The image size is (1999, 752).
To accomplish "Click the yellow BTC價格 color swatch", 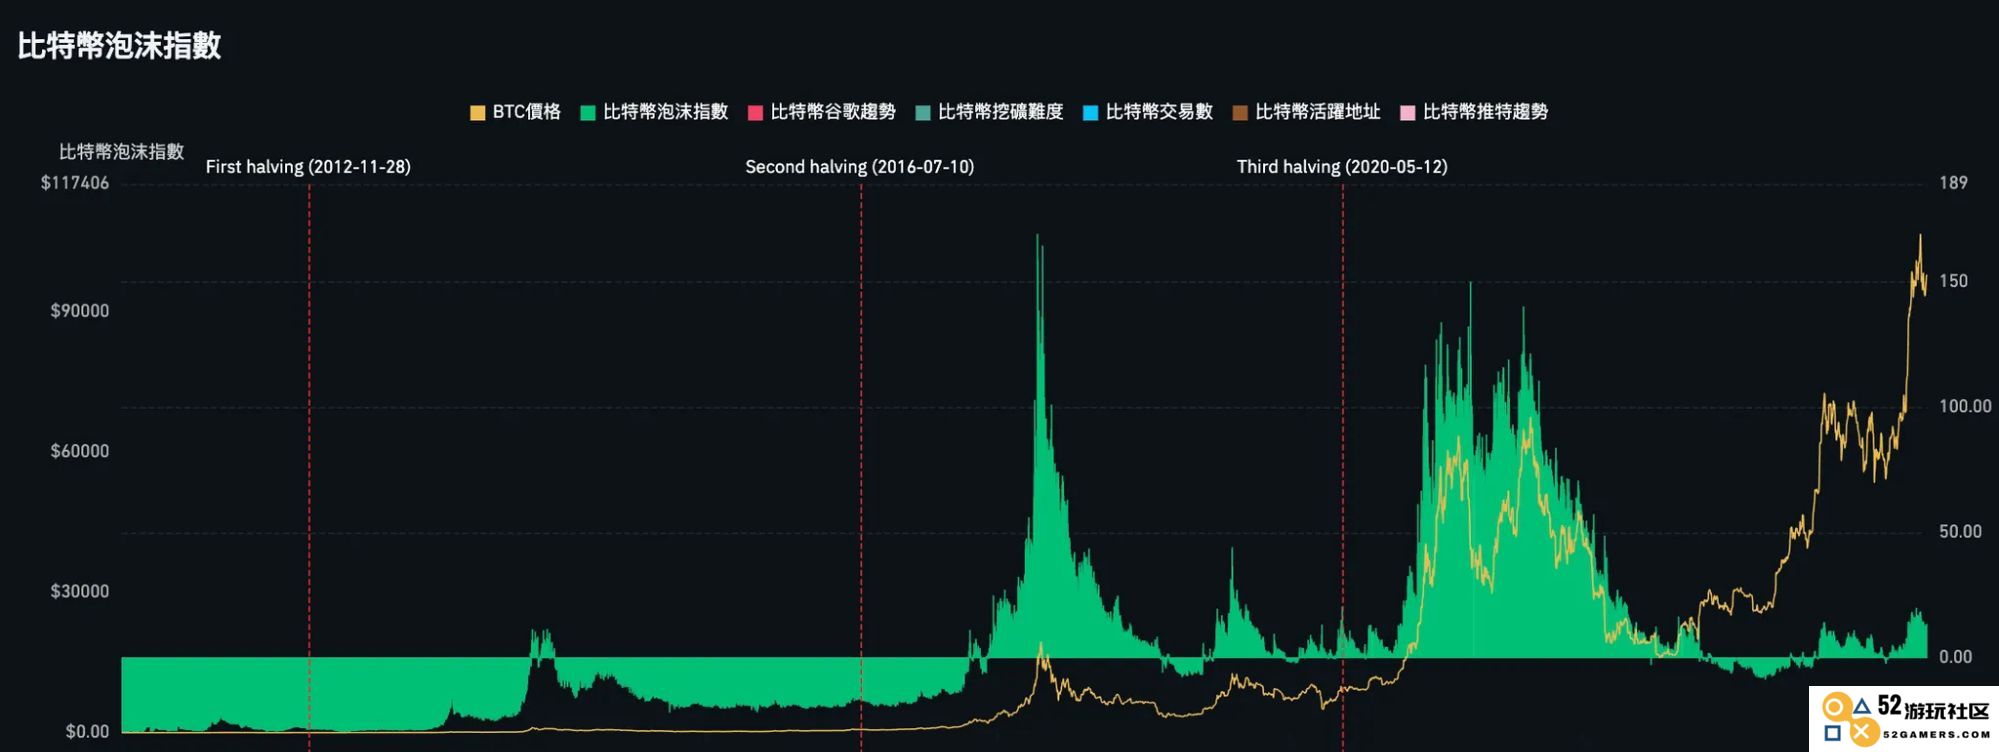I will tap(478, 113).
